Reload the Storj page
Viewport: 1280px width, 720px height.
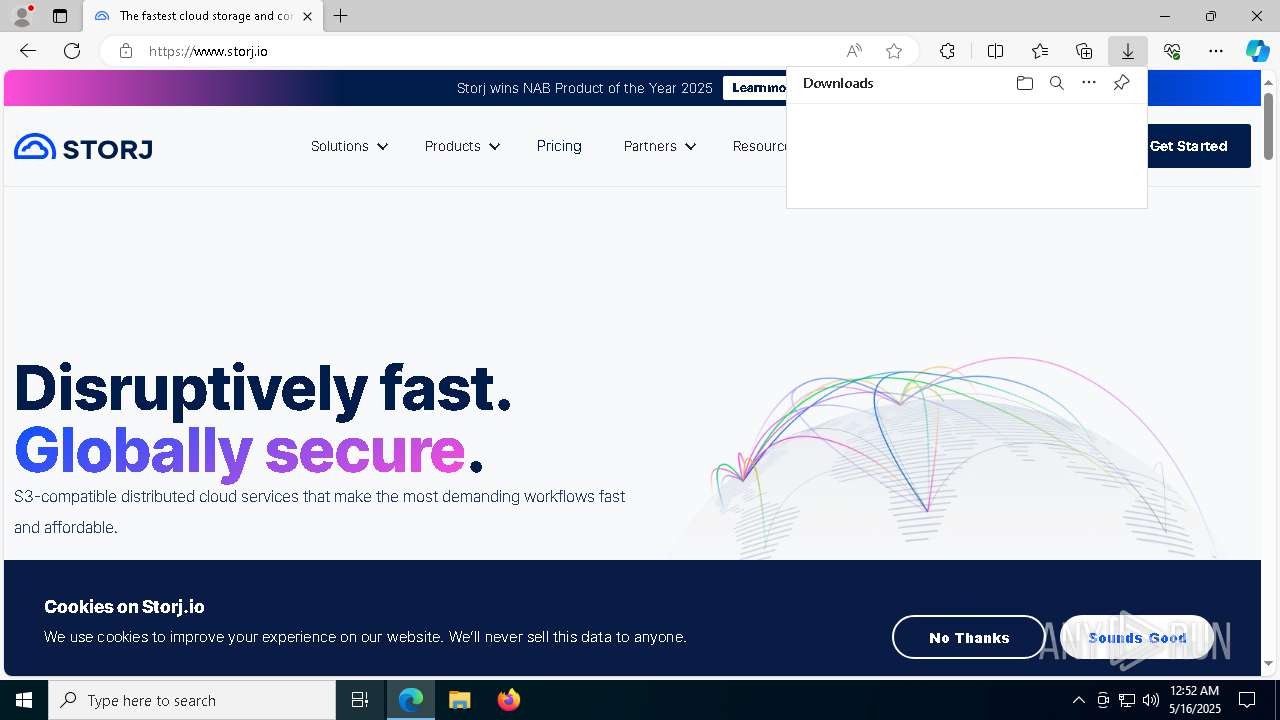72,51
